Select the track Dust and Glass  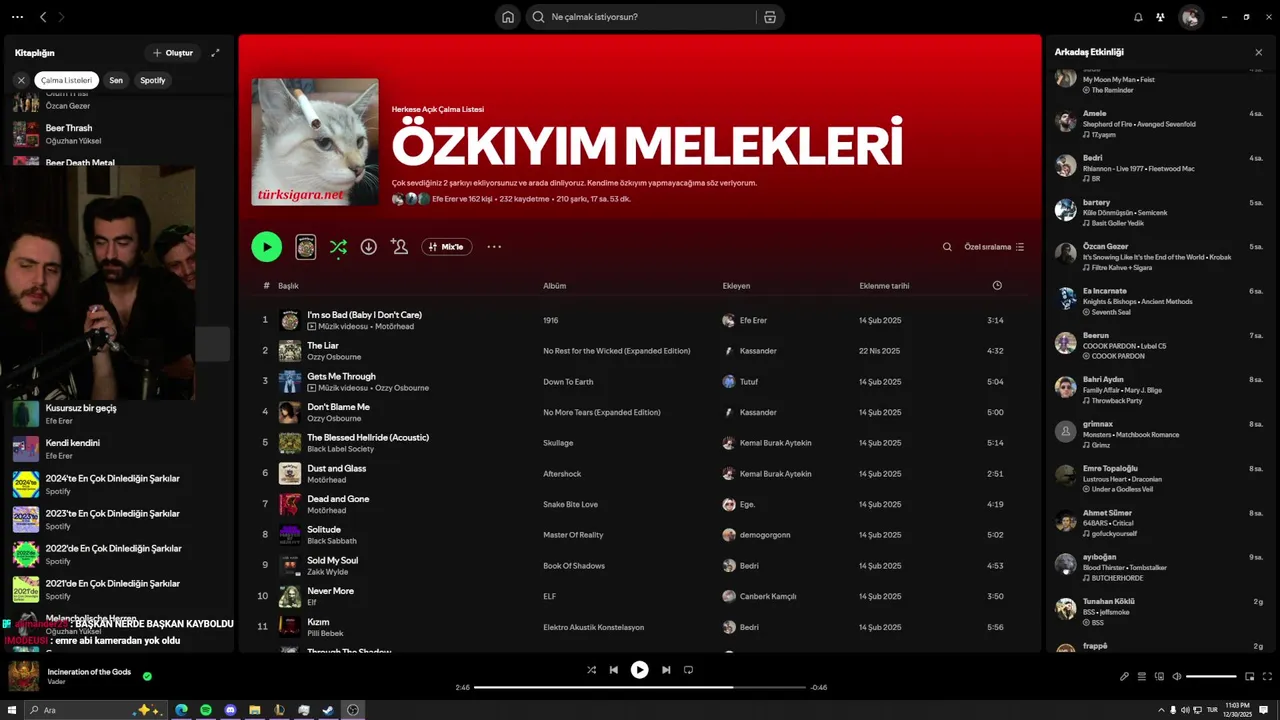click(x=336, y=468)
